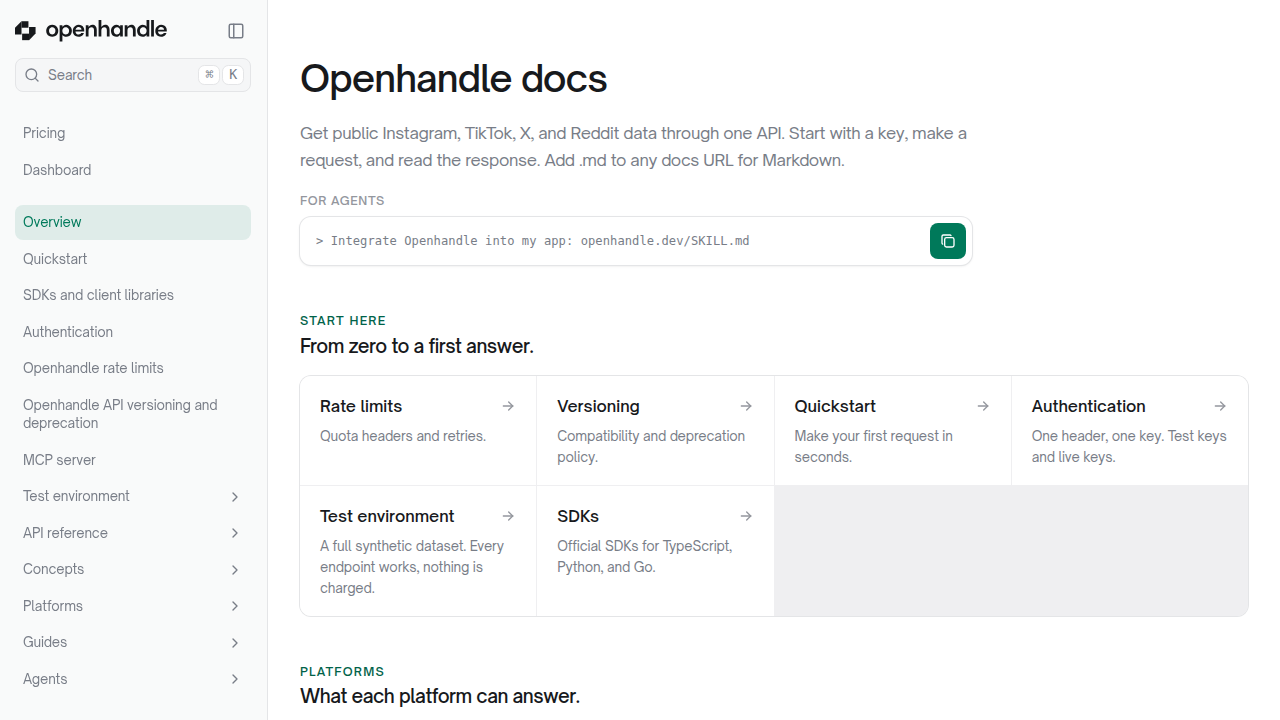
Task: Click the Openhandle docs heading
Action: pos(453,78)
